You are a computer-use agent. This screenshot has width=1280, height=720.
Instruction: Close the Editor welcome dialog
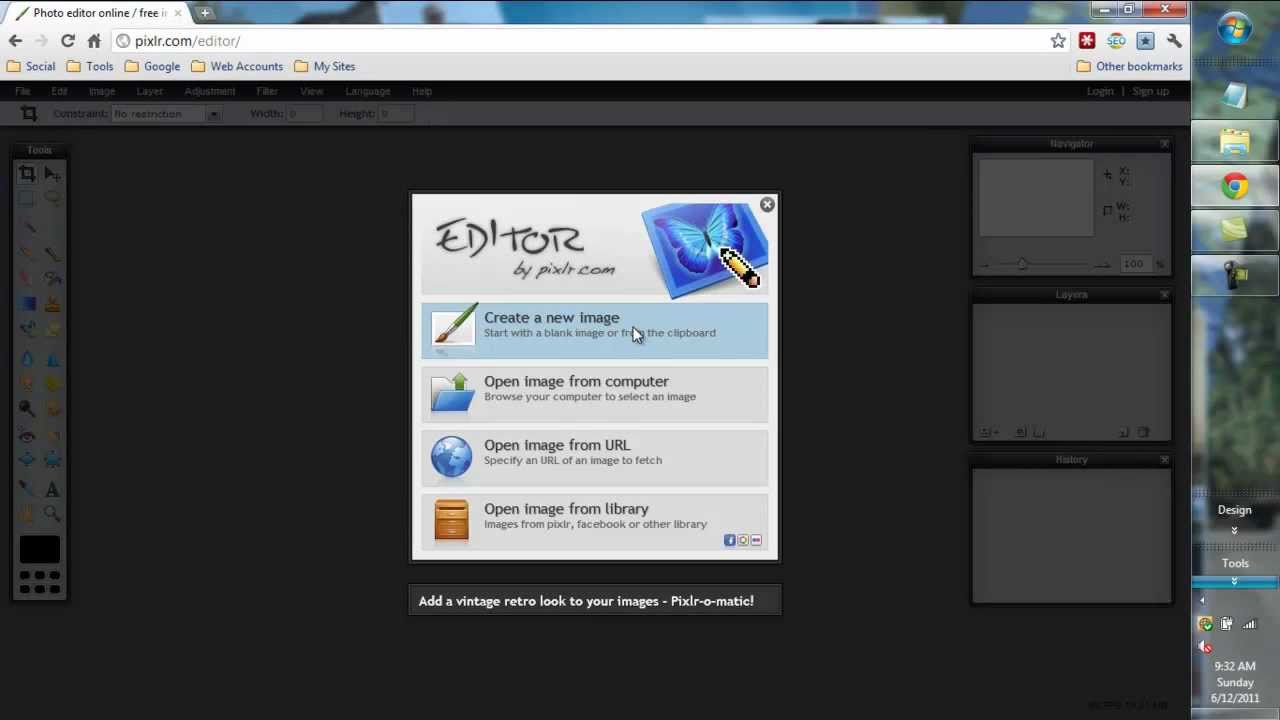coord(767,204)
